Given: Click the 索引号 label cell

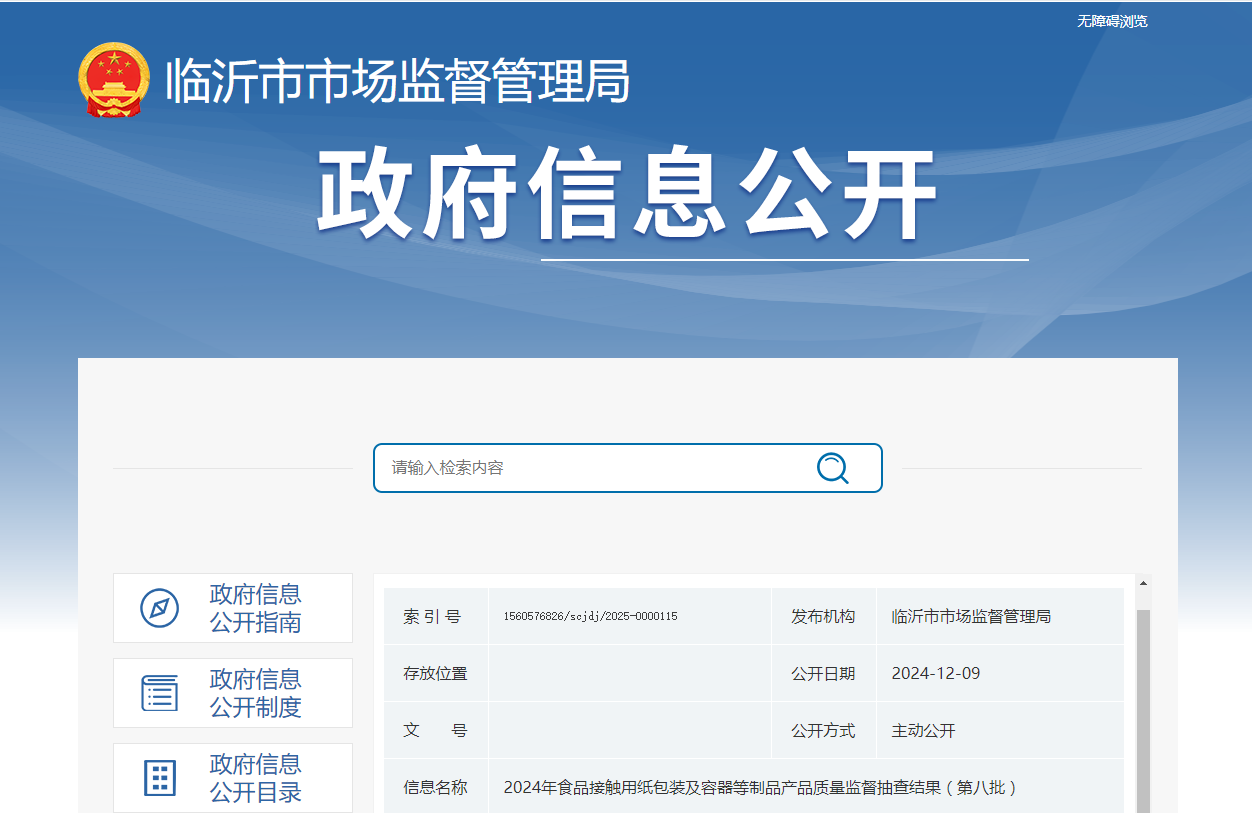Looking at the screenshot, I should 436,616.
